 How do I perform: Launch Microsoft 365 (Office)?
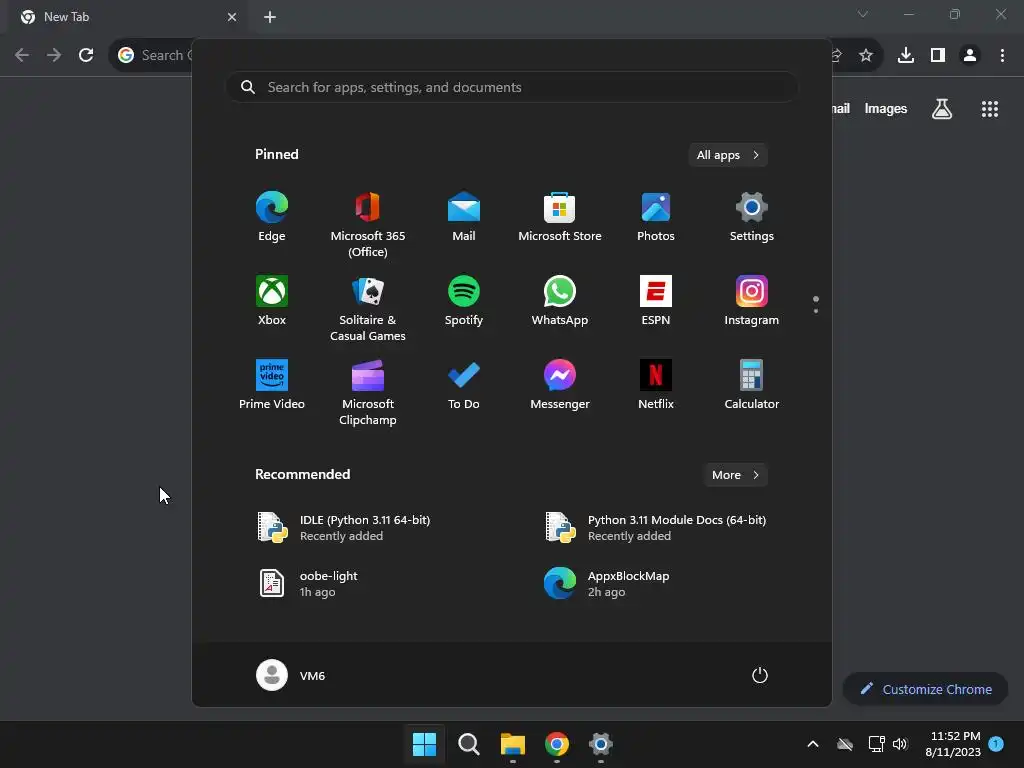(368, 225)
